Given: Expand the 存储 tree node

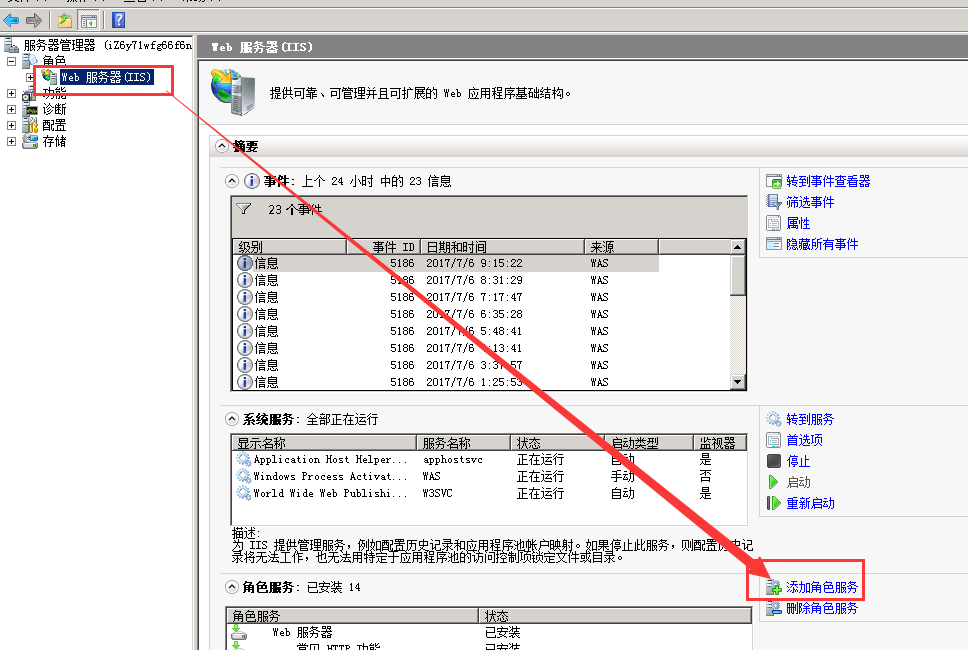Looking at the screenshot, I should (11, 141).
